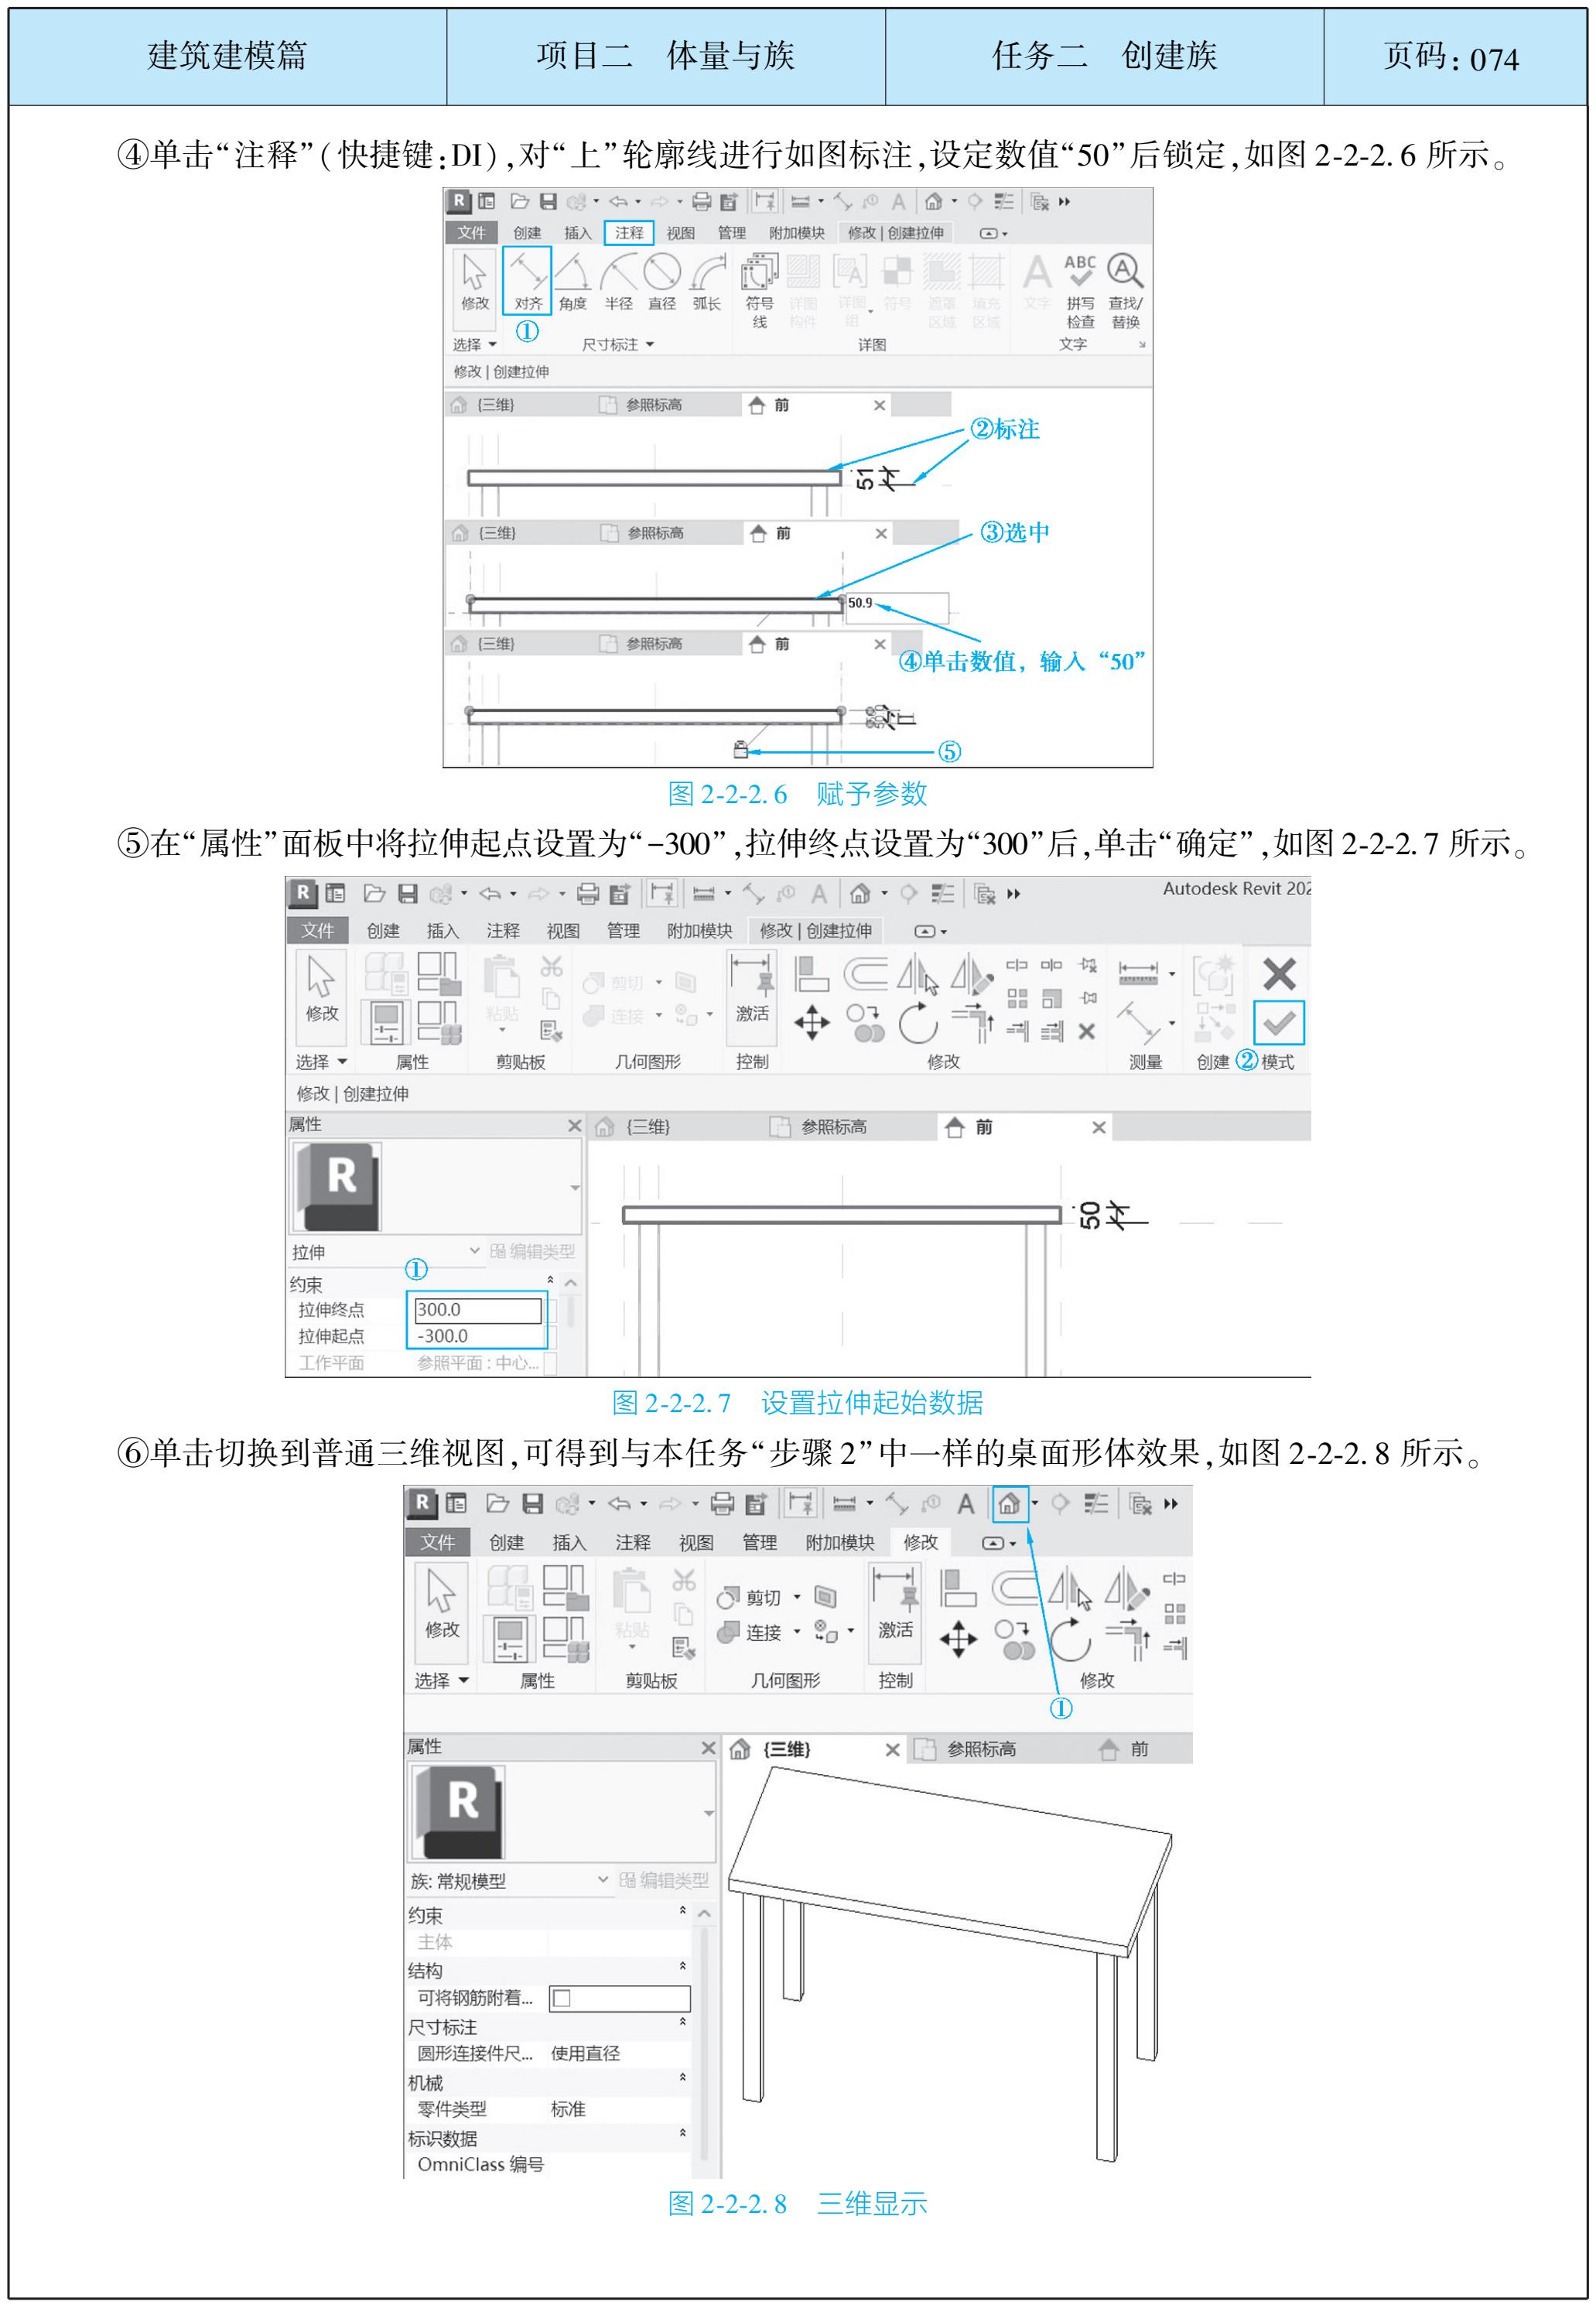1596x2305 pixels.
Task: Click the Text A icon in figure 2-2-2.8 toolbar
Action: click(965, 1503)
